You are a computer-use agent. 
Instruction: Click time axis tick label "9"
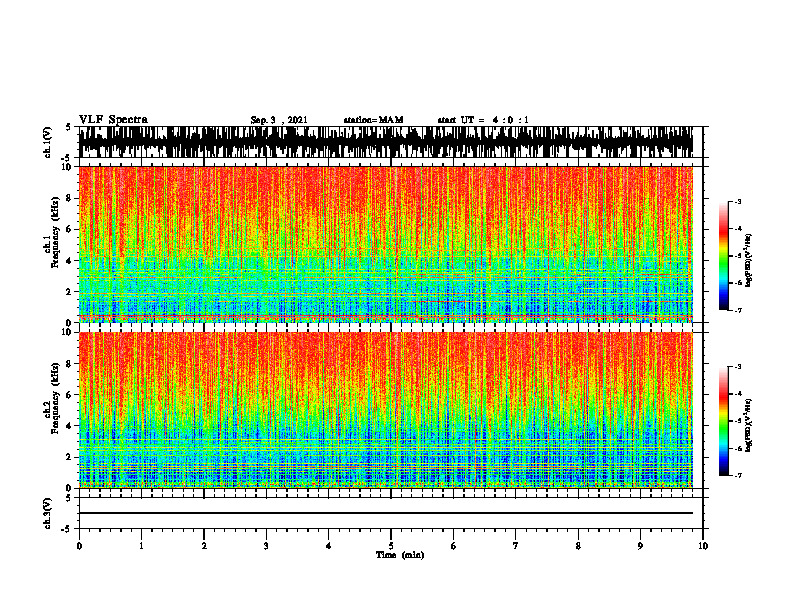(640, 546)
